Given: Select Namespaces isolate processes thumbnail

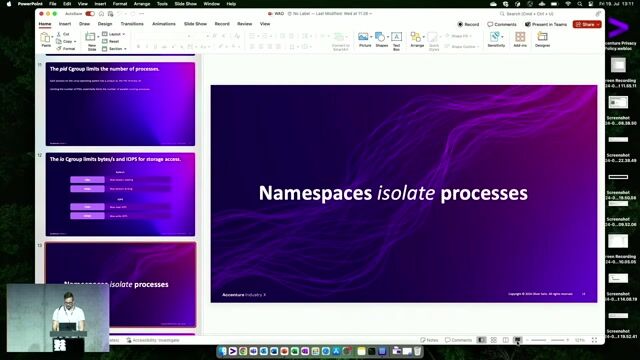Looking at the screenshot, I should point(120,284).
